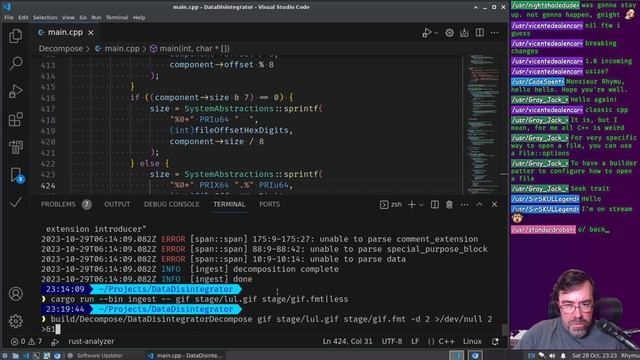Viewport: 640px width, 360px height.
Task: Click the gear icon in editor toolbar
Action: (449, 33)
